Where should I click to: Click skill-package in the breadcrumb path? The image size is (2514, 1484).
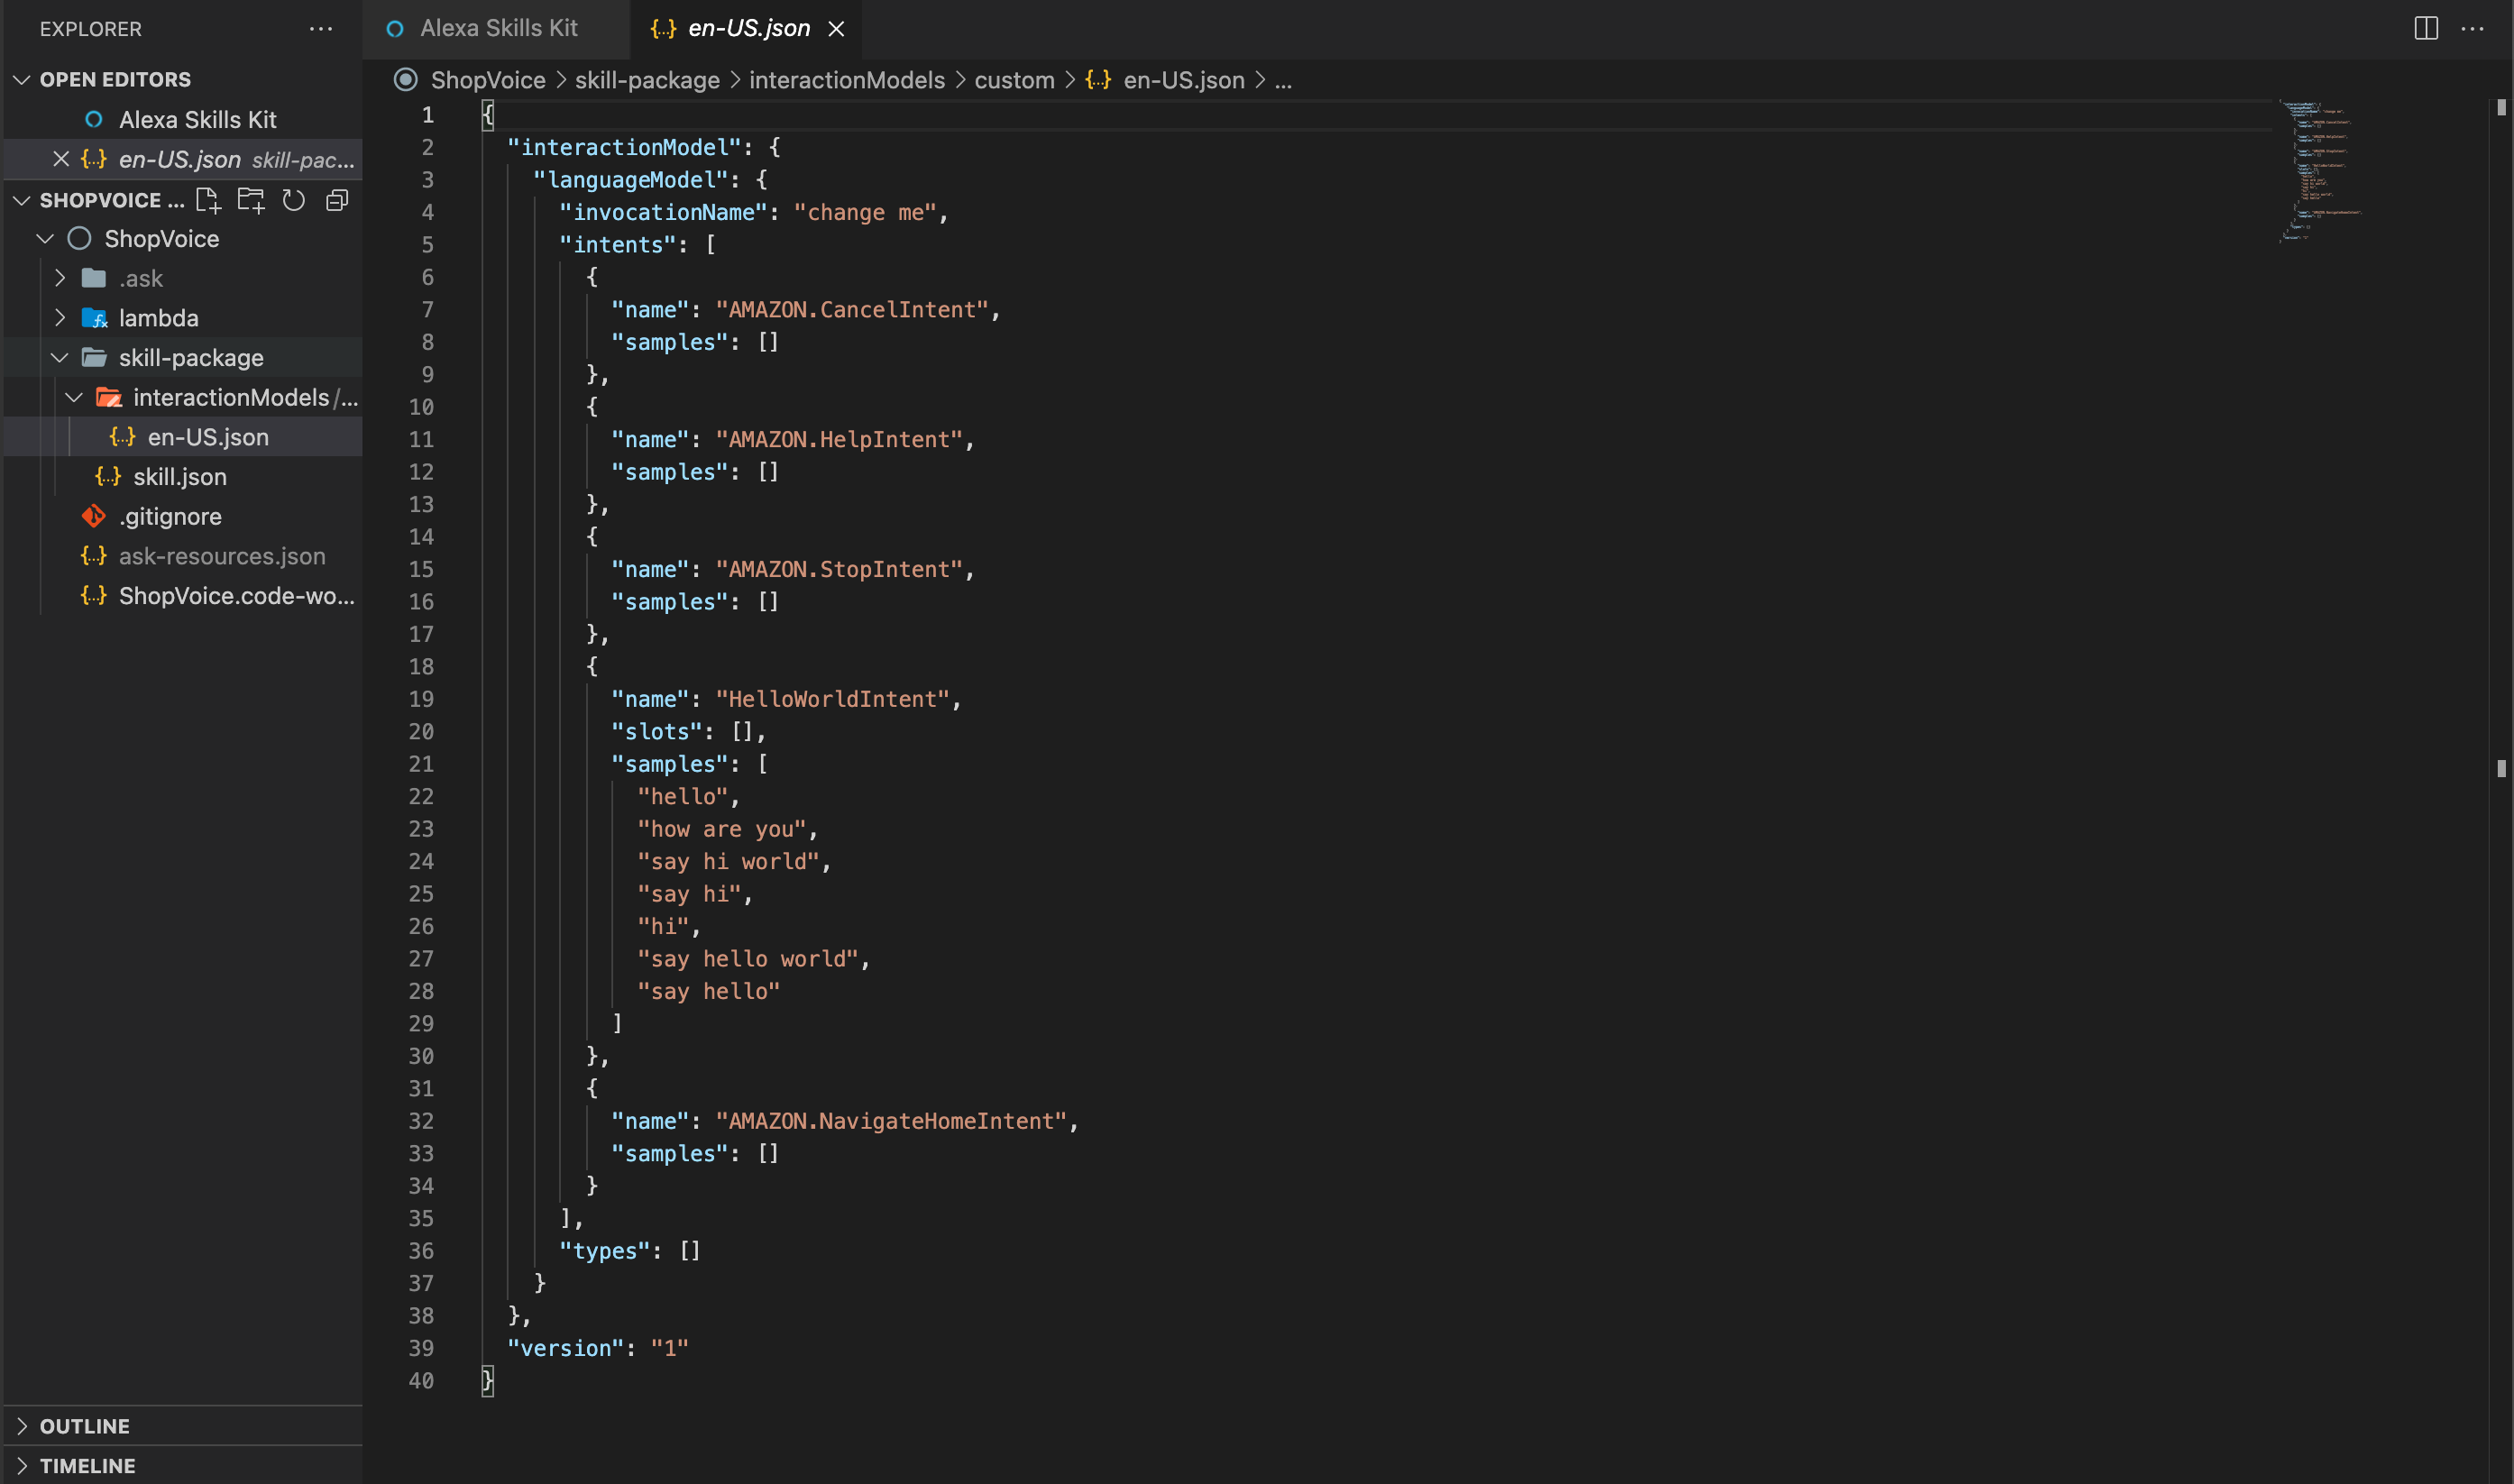pos(646,80)
